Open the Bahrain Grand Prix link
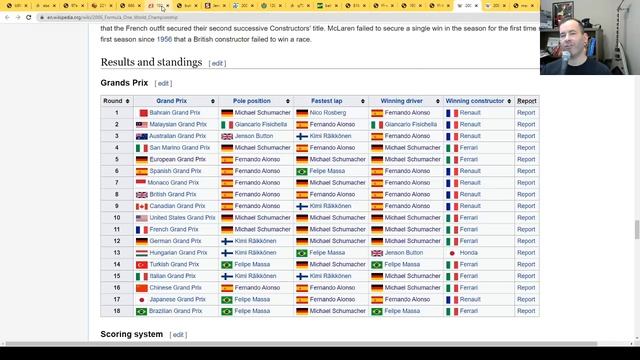This screenshot has height=360, width=640. click(175, 113)
